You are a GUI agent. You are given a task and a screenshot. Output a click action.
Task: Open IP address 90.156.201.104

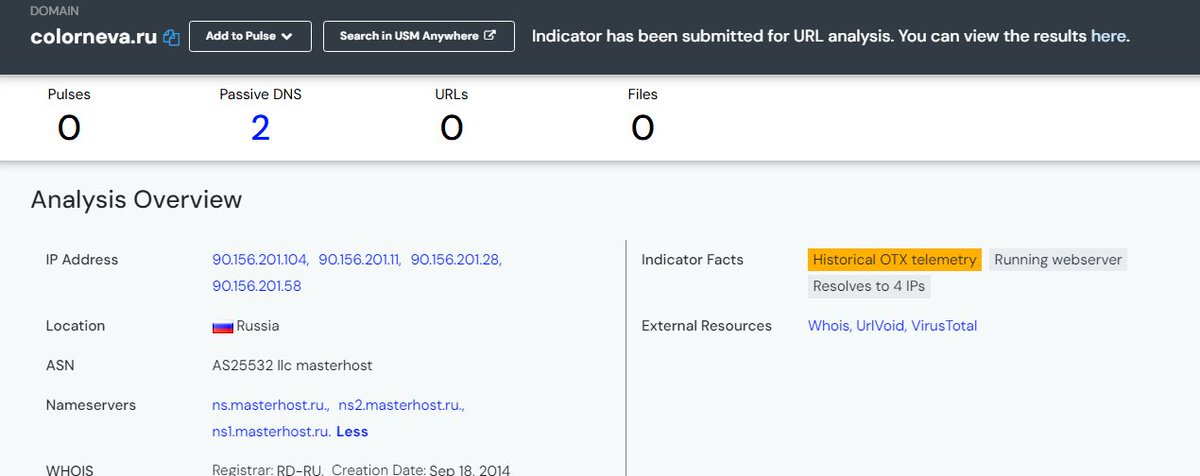(260, 259)
